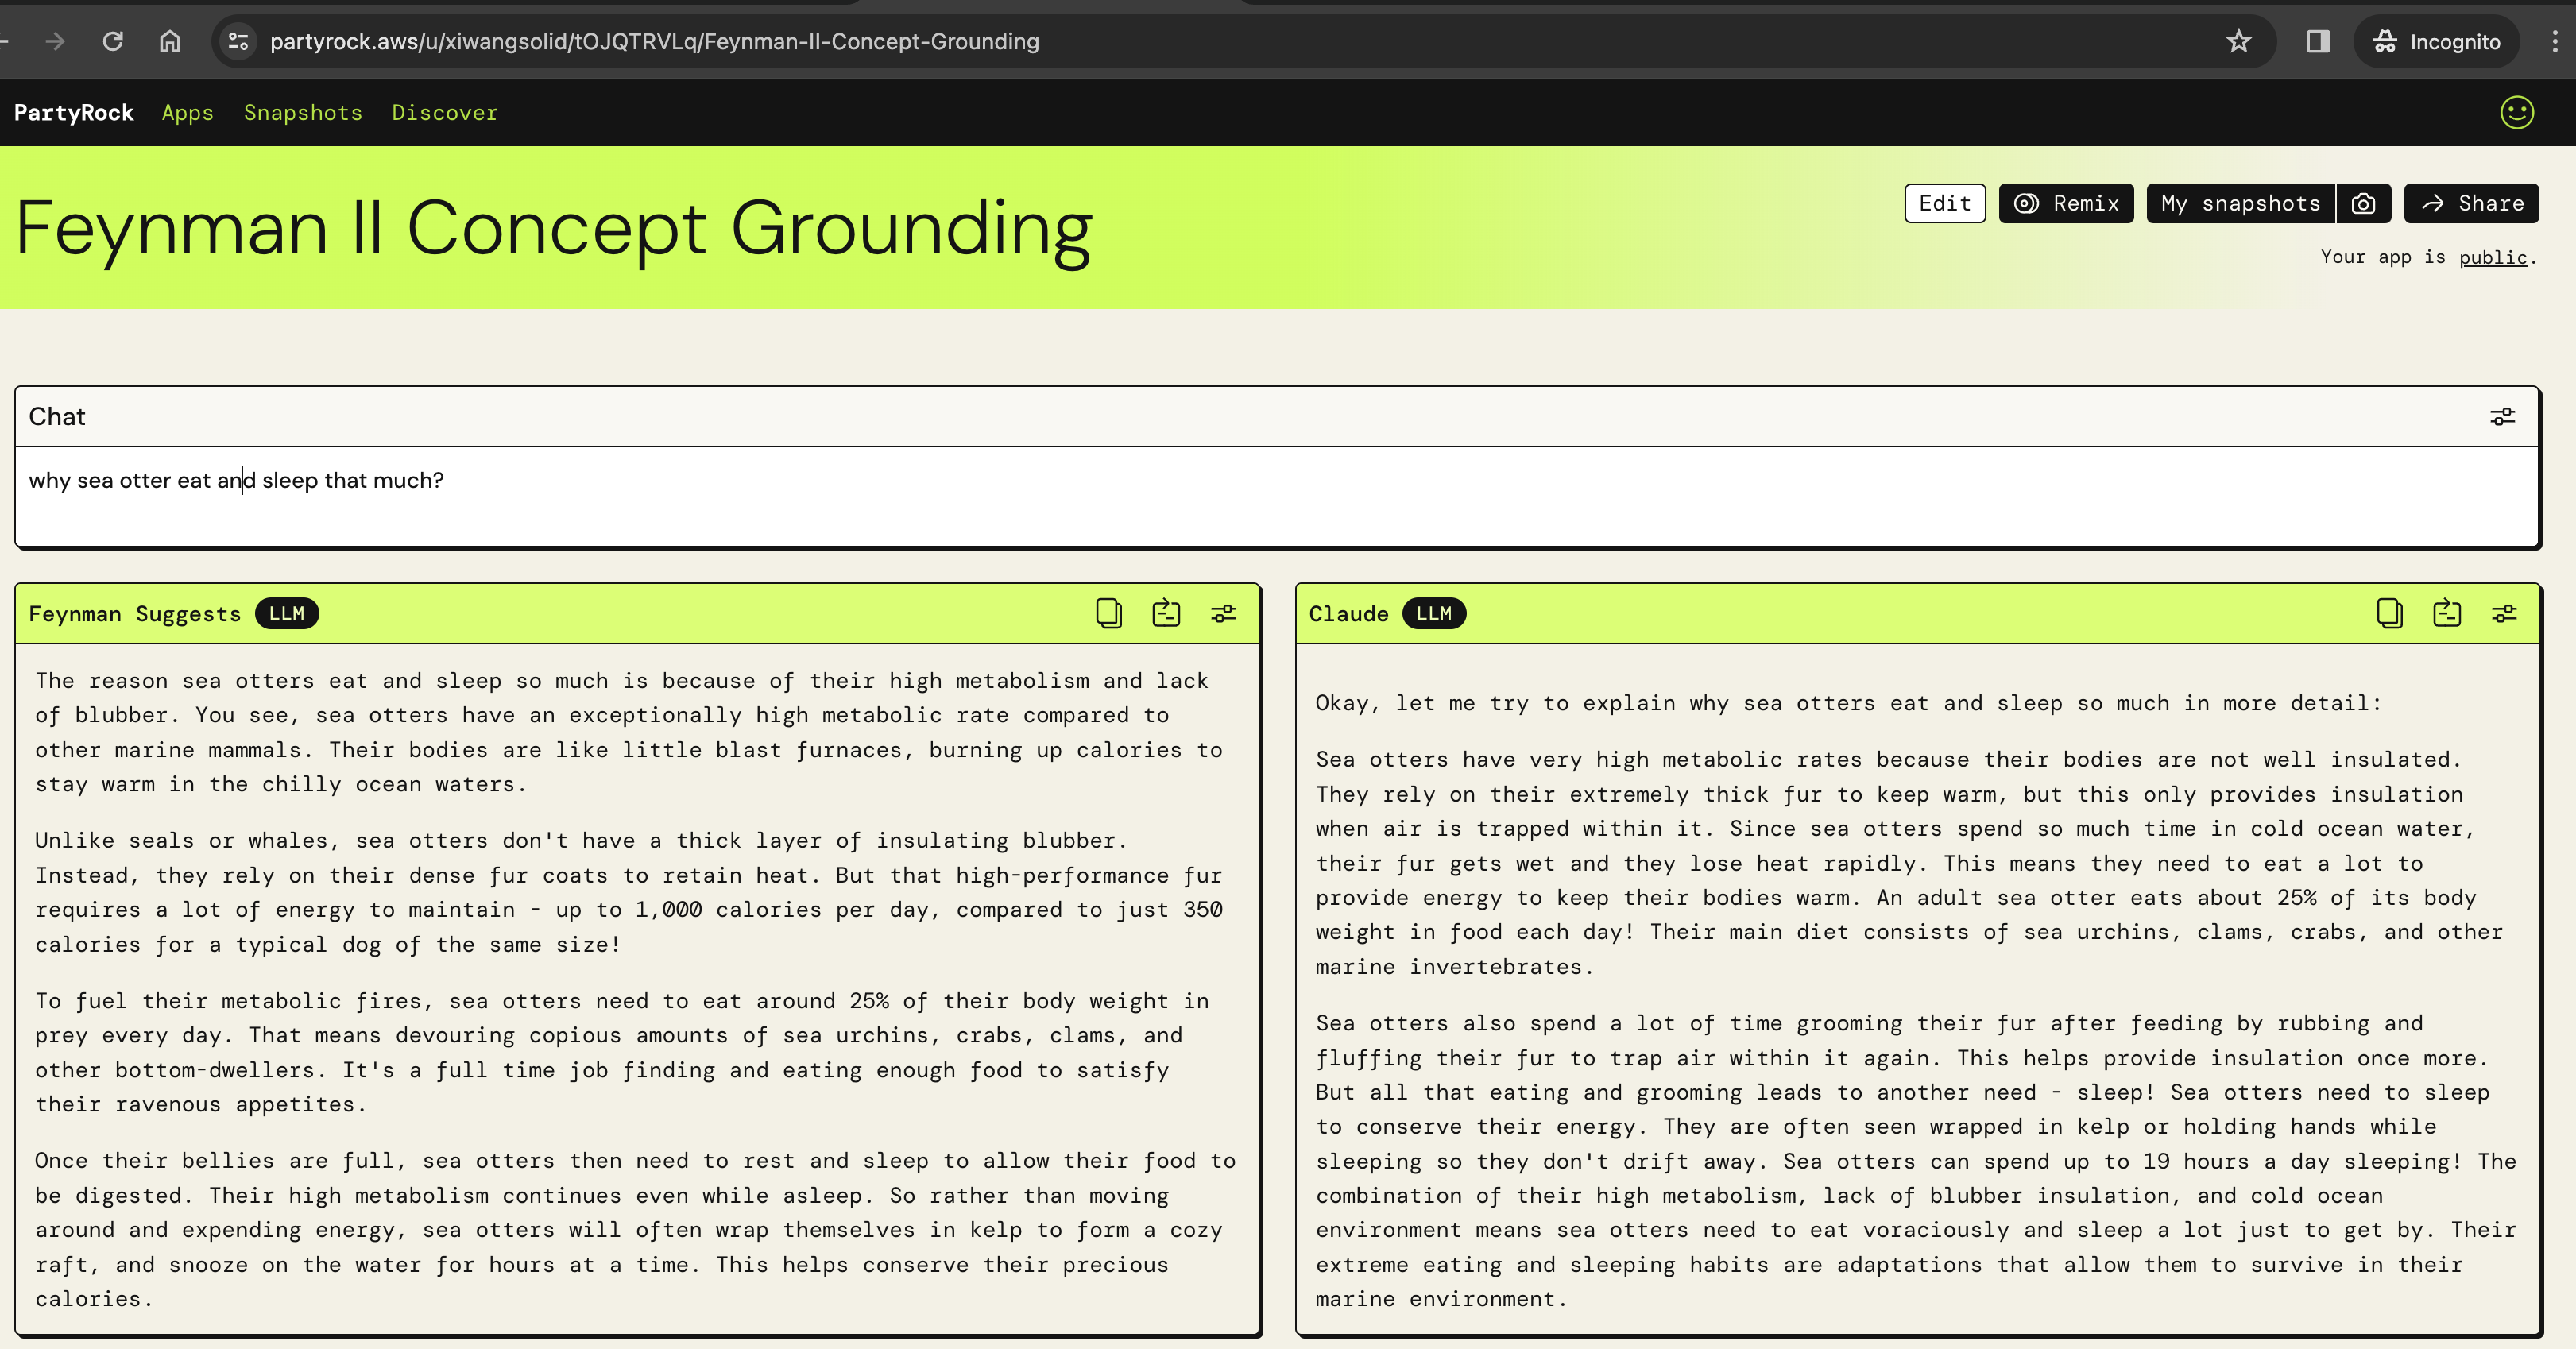Open the Incognito profile chip
The image size is (2576, 1349).
pyautogui.click(x=2436, y=41)
